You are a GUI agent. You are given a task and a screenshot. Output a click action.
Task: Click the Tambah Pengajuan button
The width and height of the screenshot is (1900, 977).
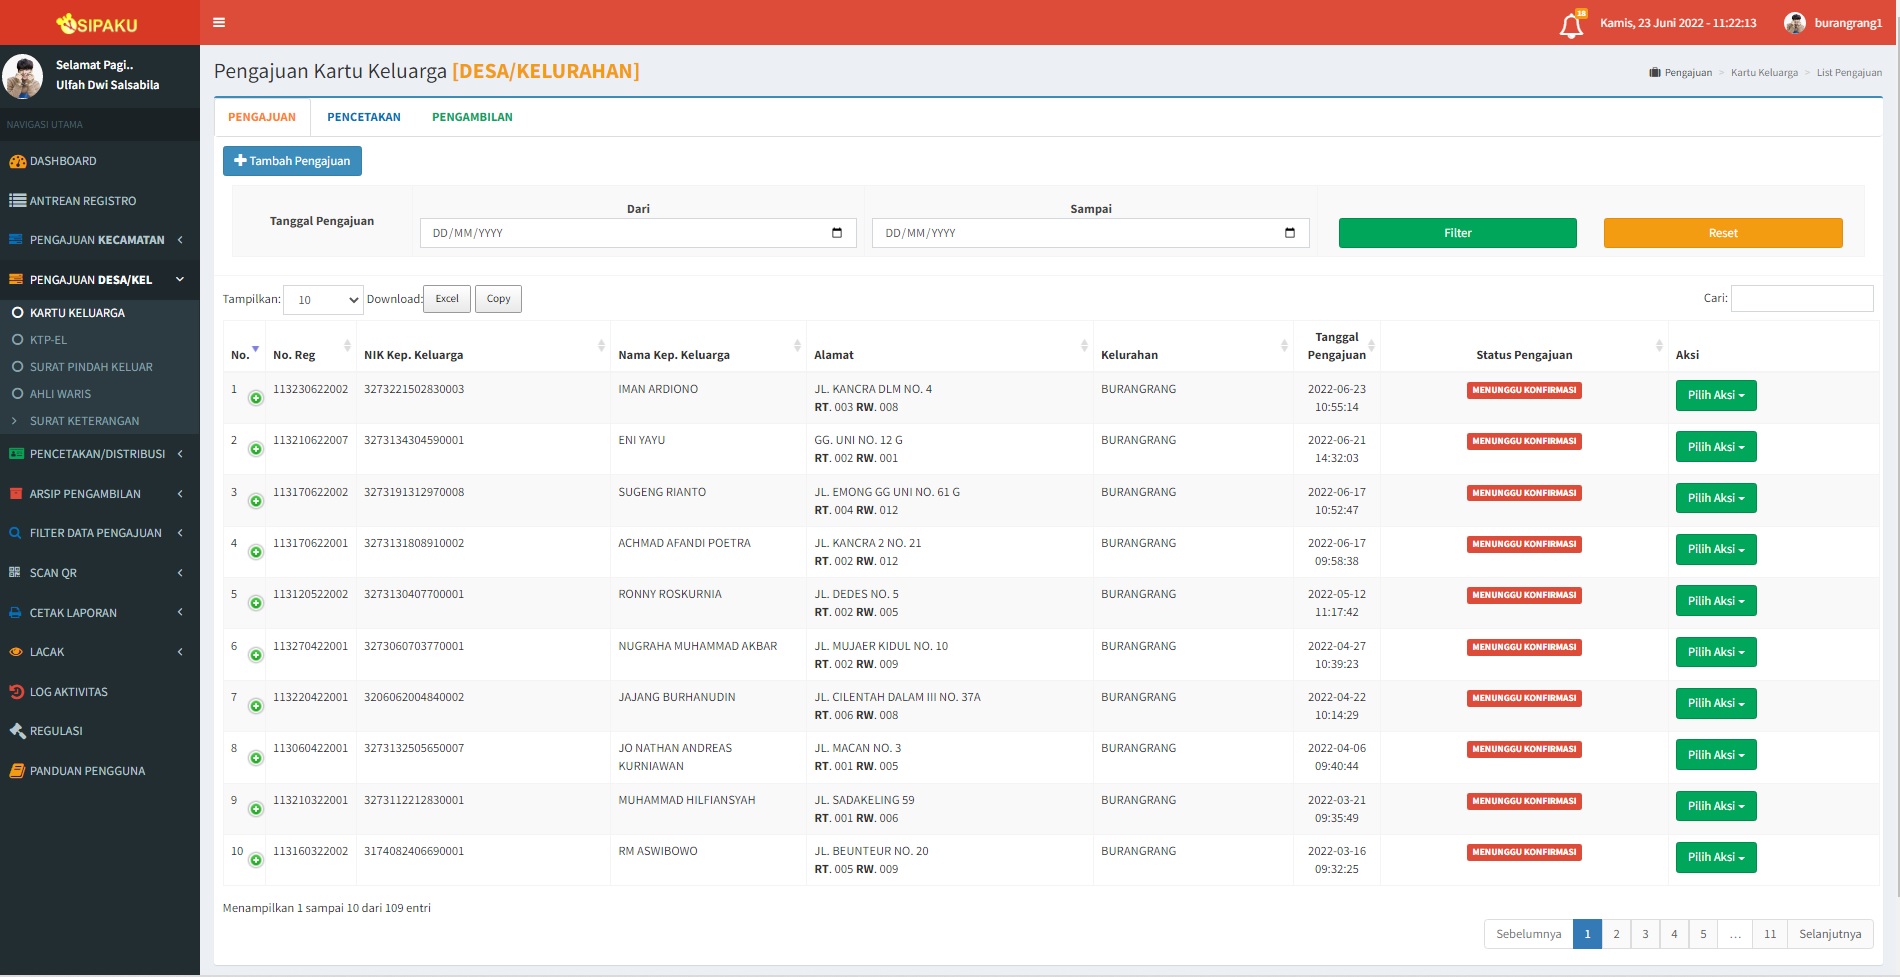click(x=292, y=161)
